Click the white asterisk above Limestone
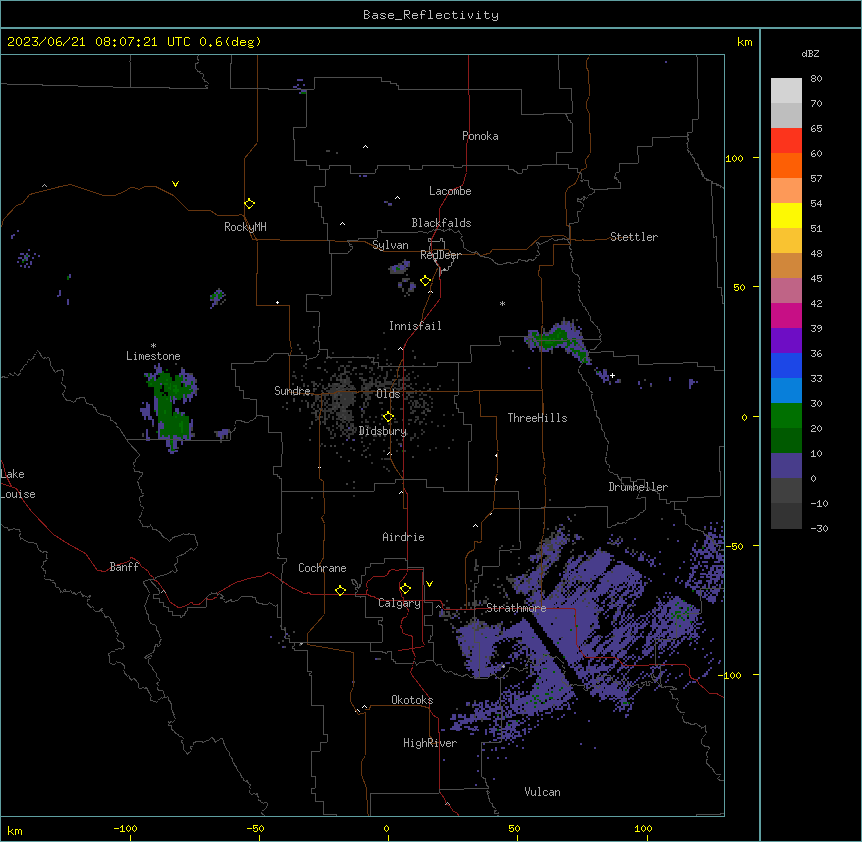The width and height of the screenshot is (862, 842). (x=153, y=346)
